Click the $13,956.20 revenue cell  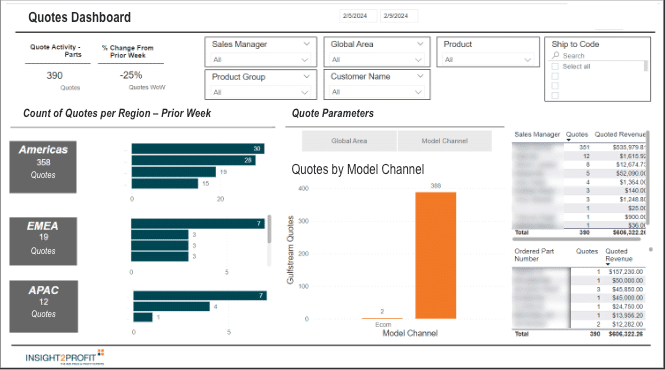pyautogui.click(x=627, y=315)
